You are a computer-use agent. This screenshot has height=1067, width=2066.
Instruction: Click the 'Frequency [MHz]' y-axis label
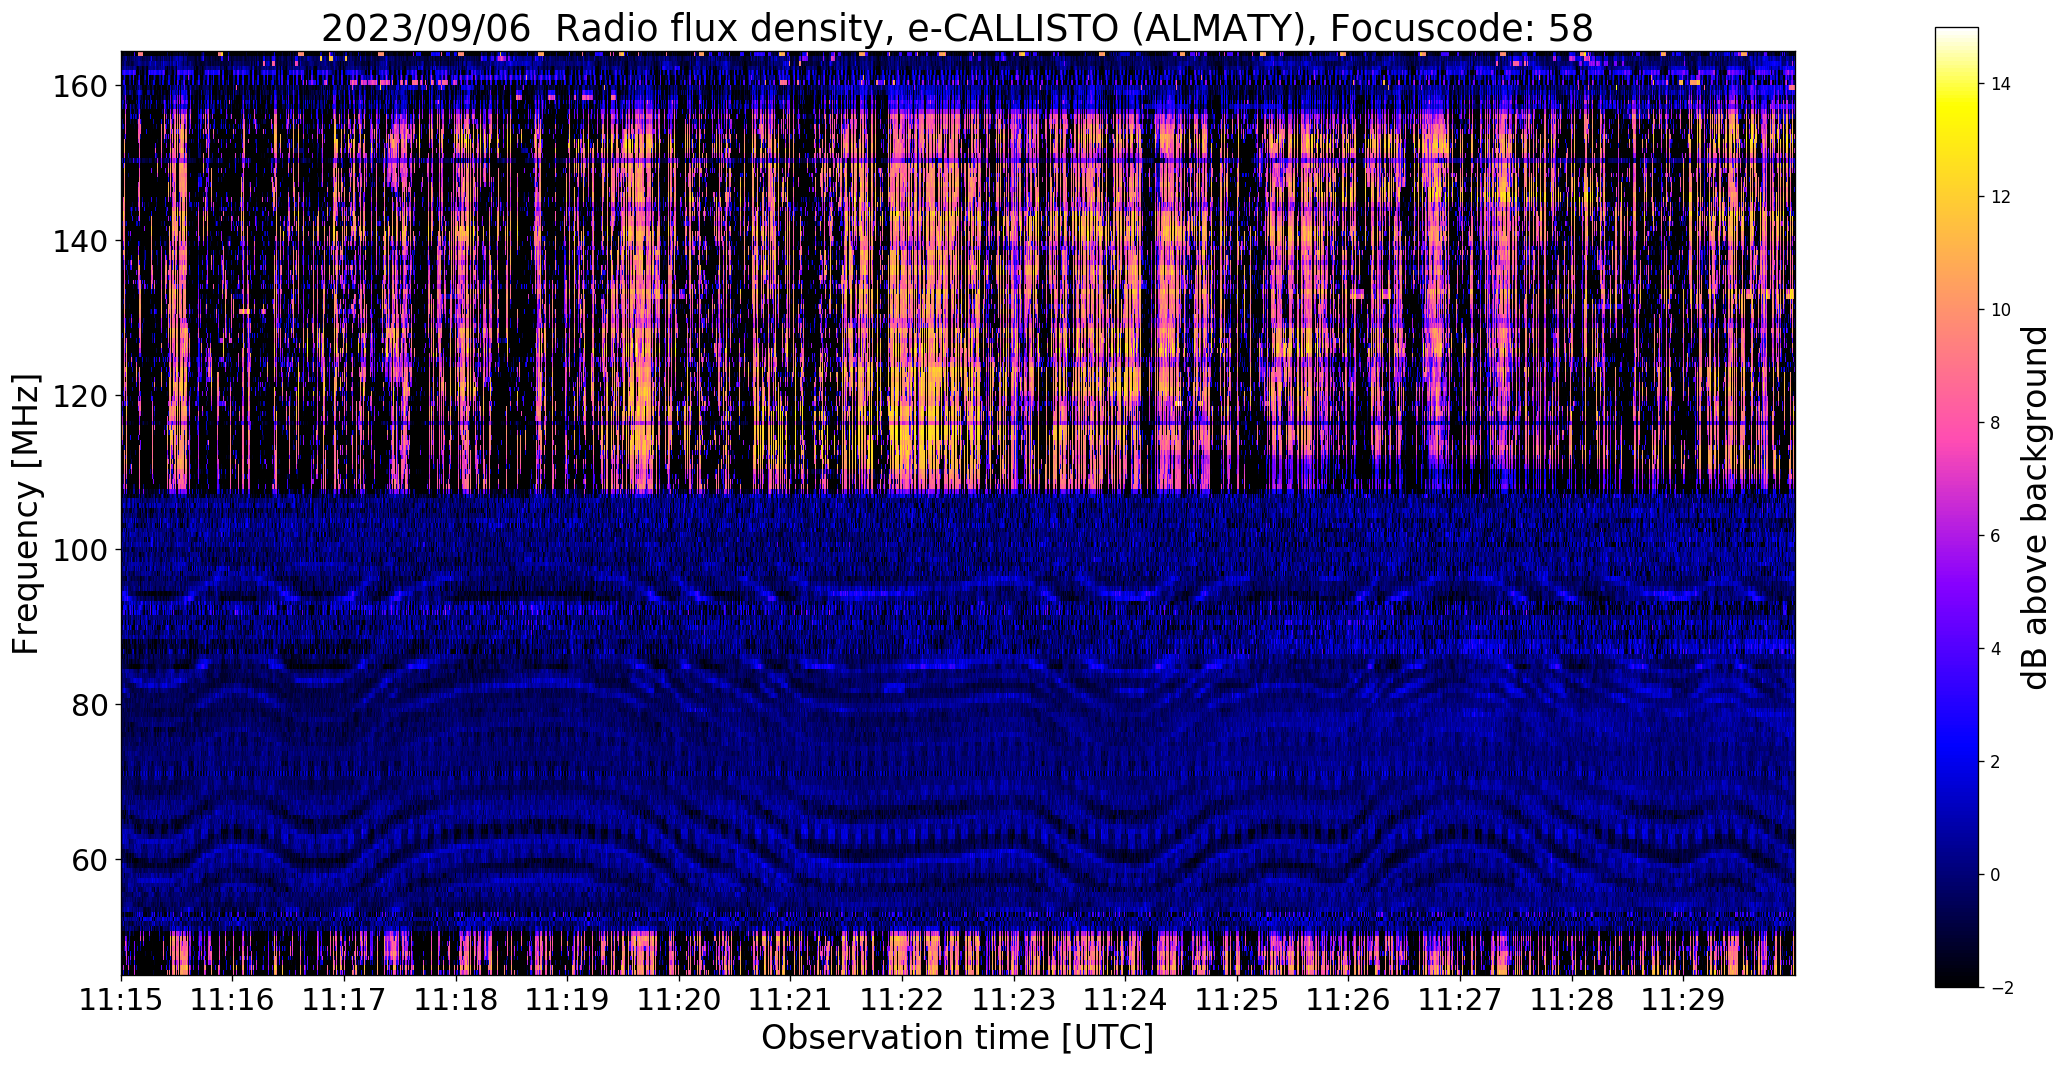coord(26,514)
